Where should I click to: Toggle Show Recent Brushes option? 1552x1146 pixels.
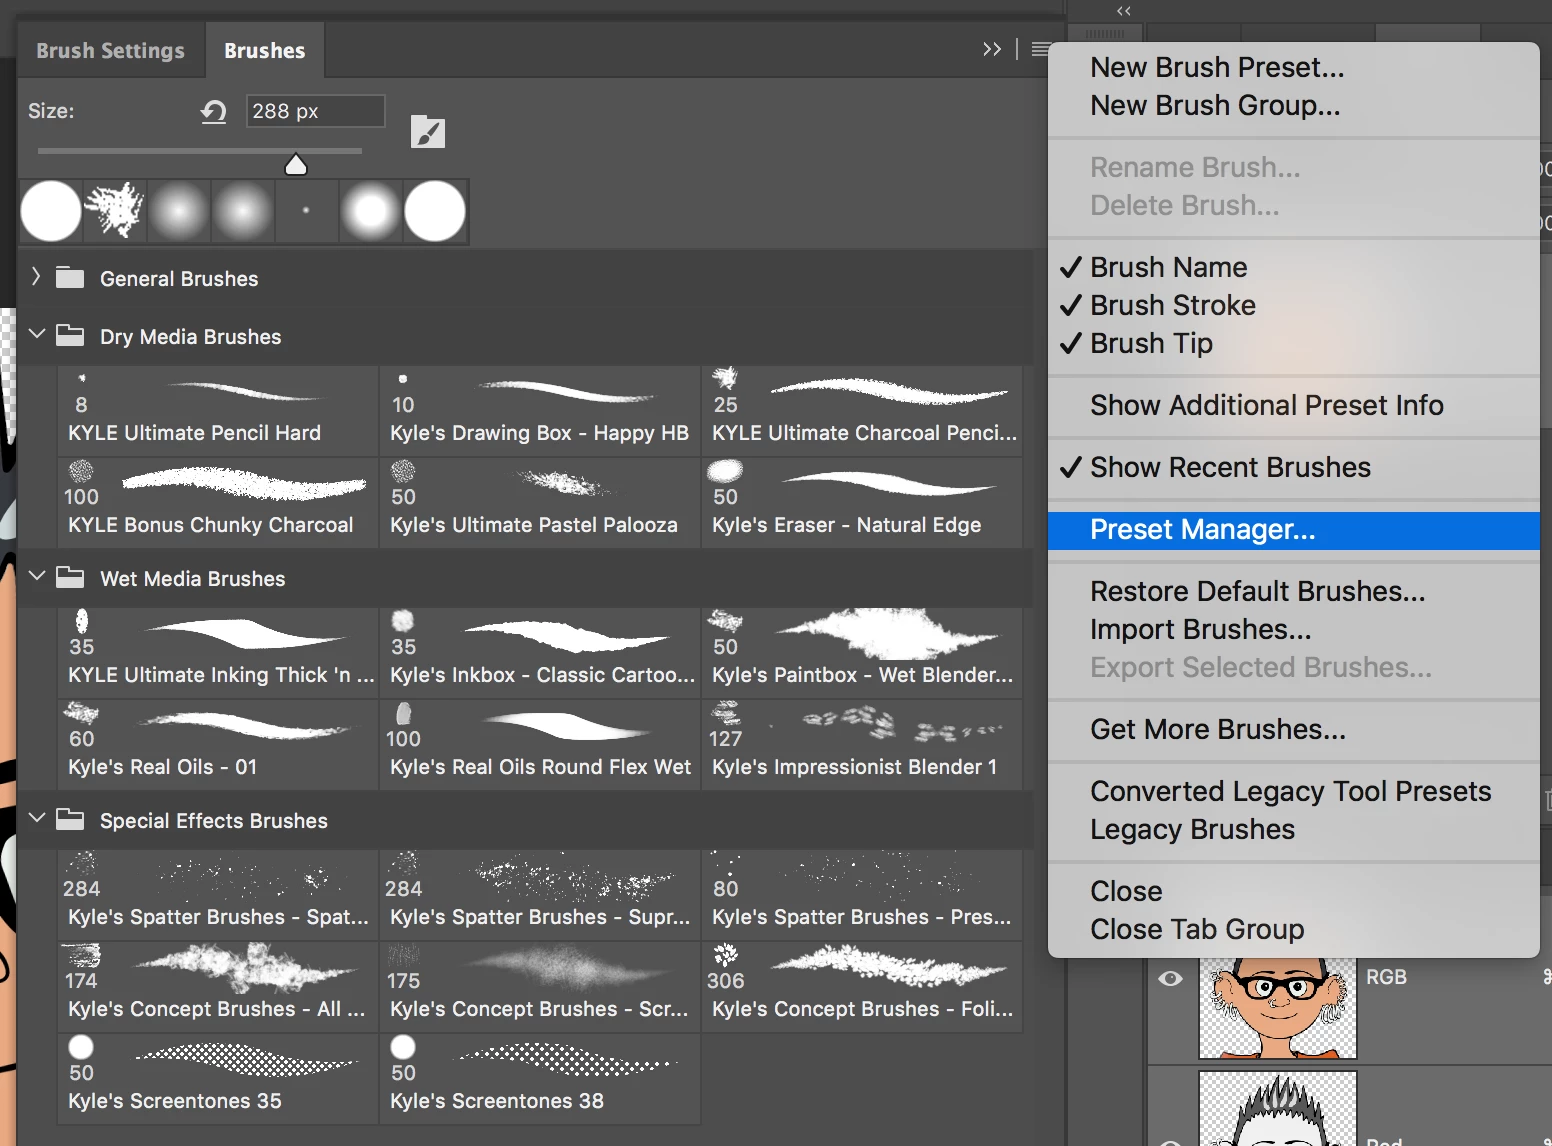(1294, 467)
